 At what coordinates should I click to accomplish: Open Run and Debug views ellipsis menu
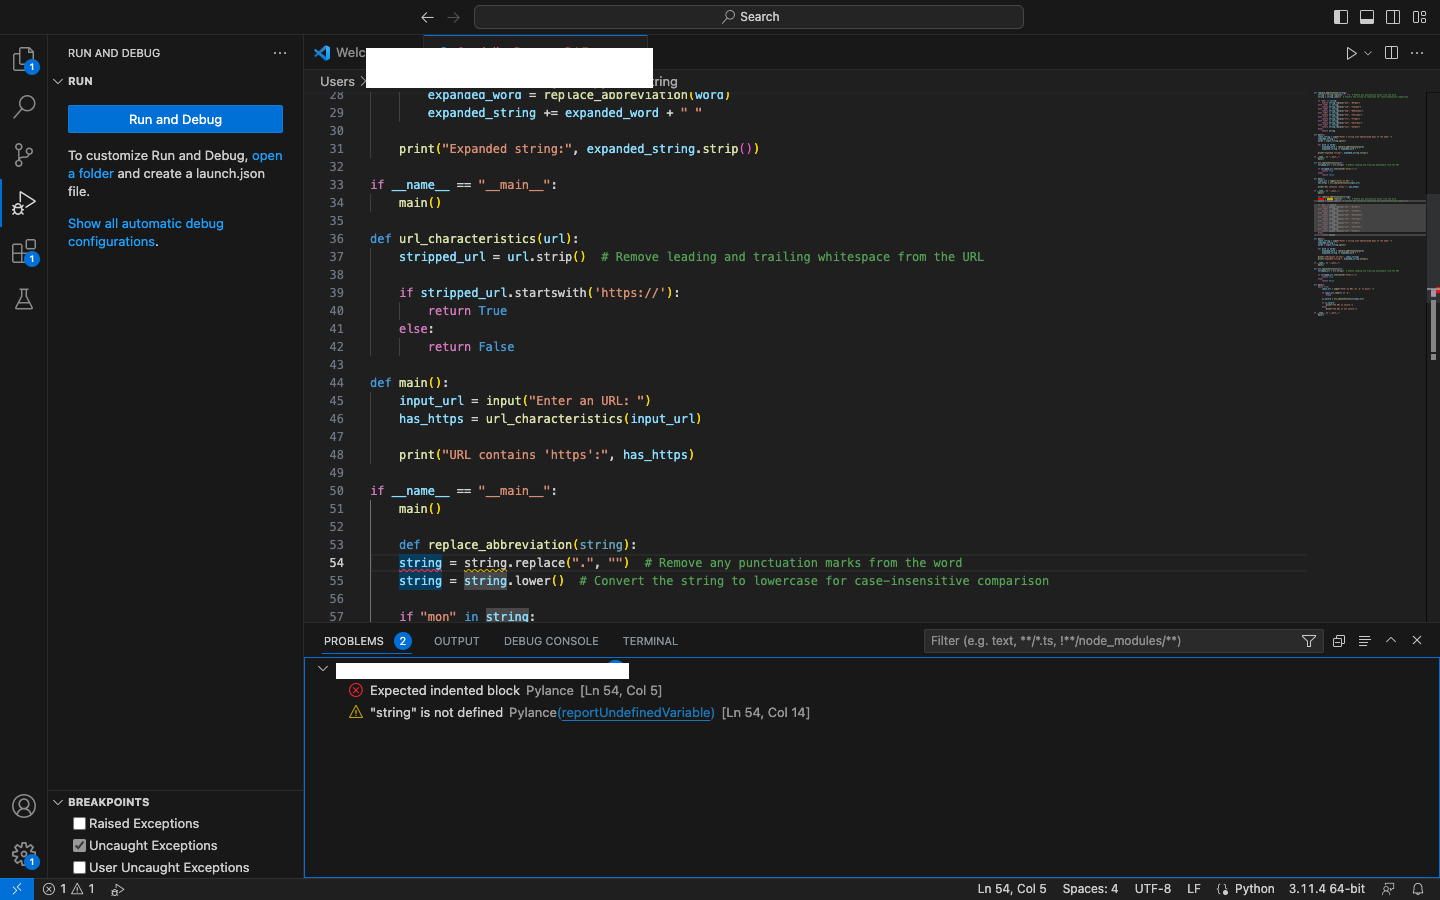[x=280, y=53]
